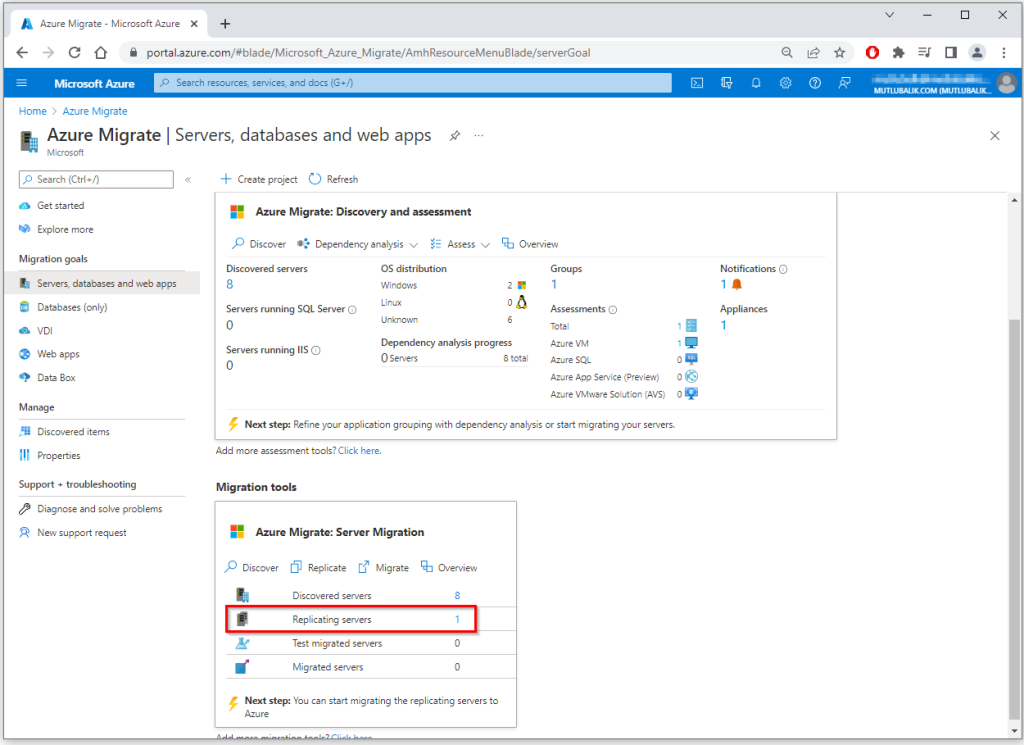Open the browser side panel icon
The width and height of the screenshot is (1024, 745).
click(951, 53)
